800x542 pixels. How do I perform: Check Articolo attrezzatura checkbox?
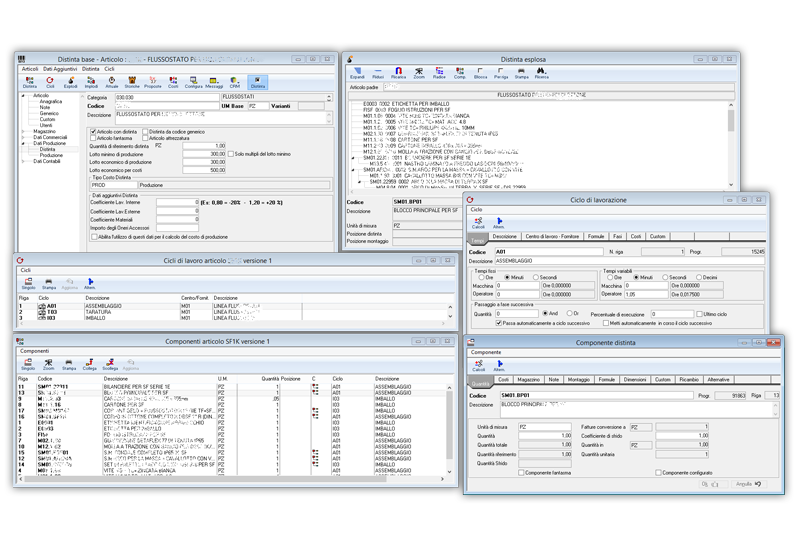(x=145, y=138)
